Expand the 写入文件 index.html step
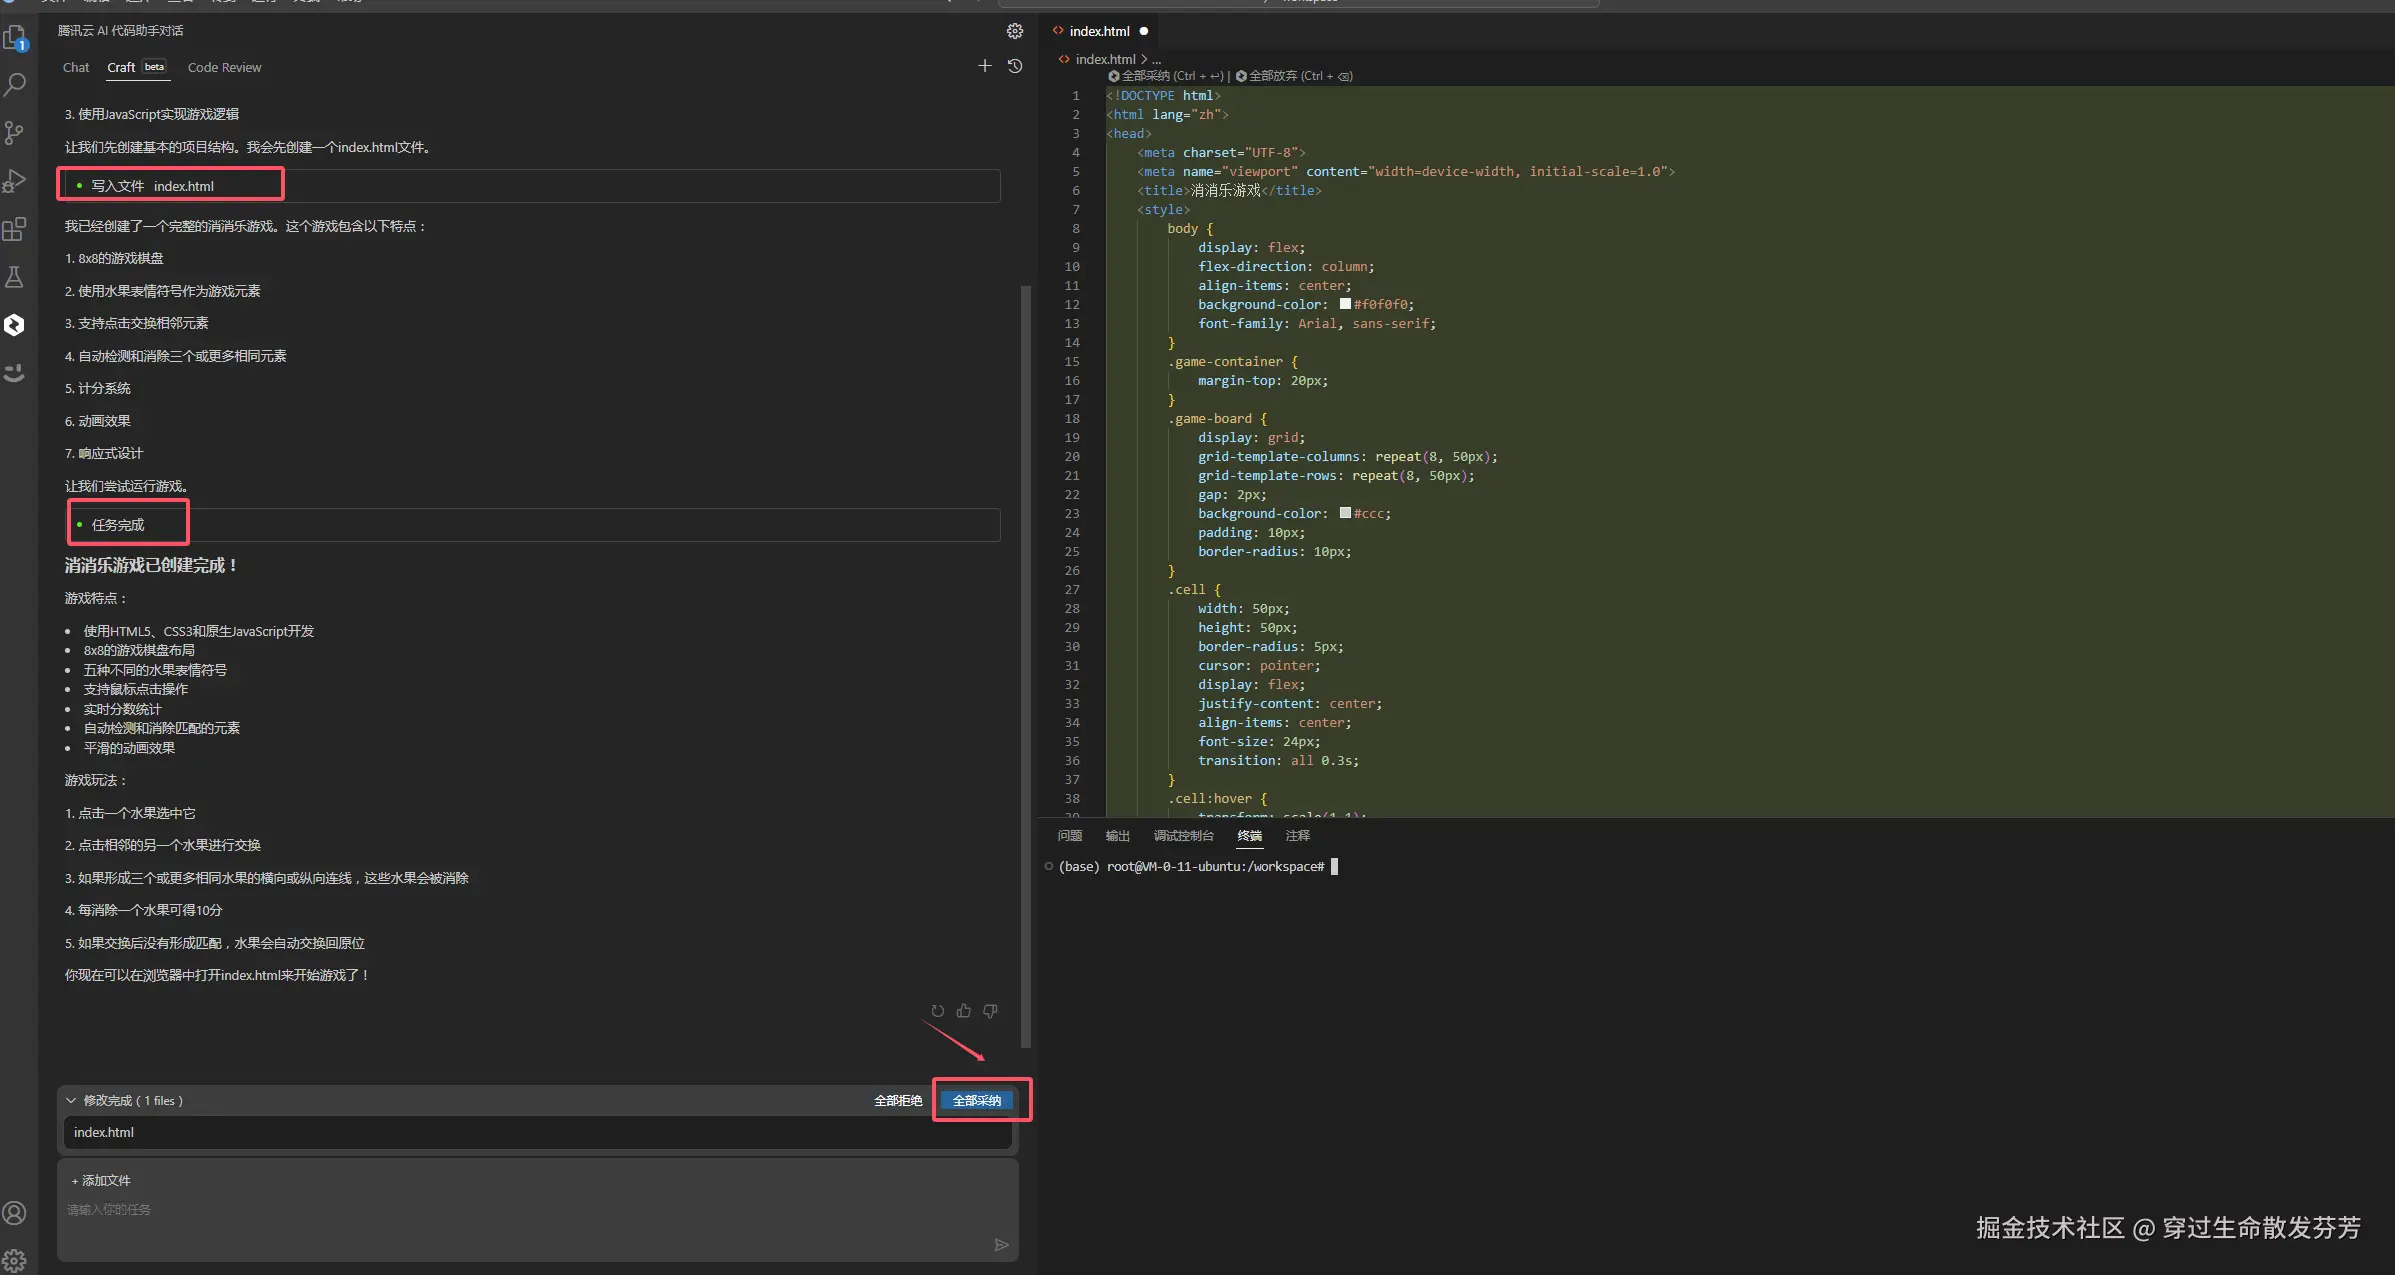The width and height of the screenshot is (2395, 1275). tap(152, 186)
